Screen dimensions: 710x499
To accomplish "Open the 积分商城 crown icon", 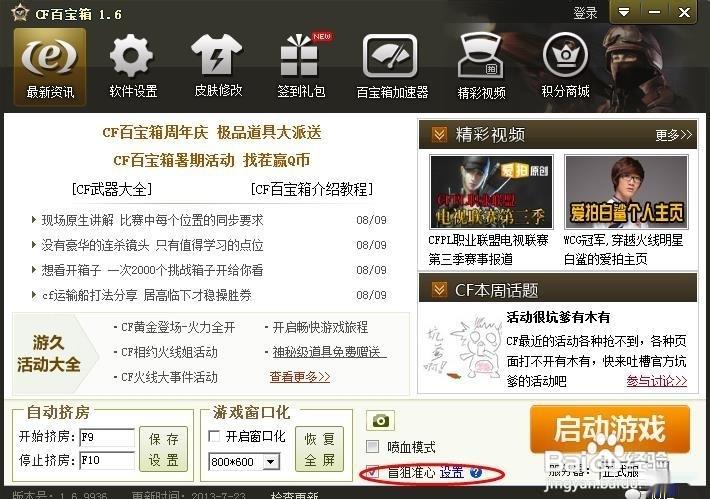I will point(565,67).
